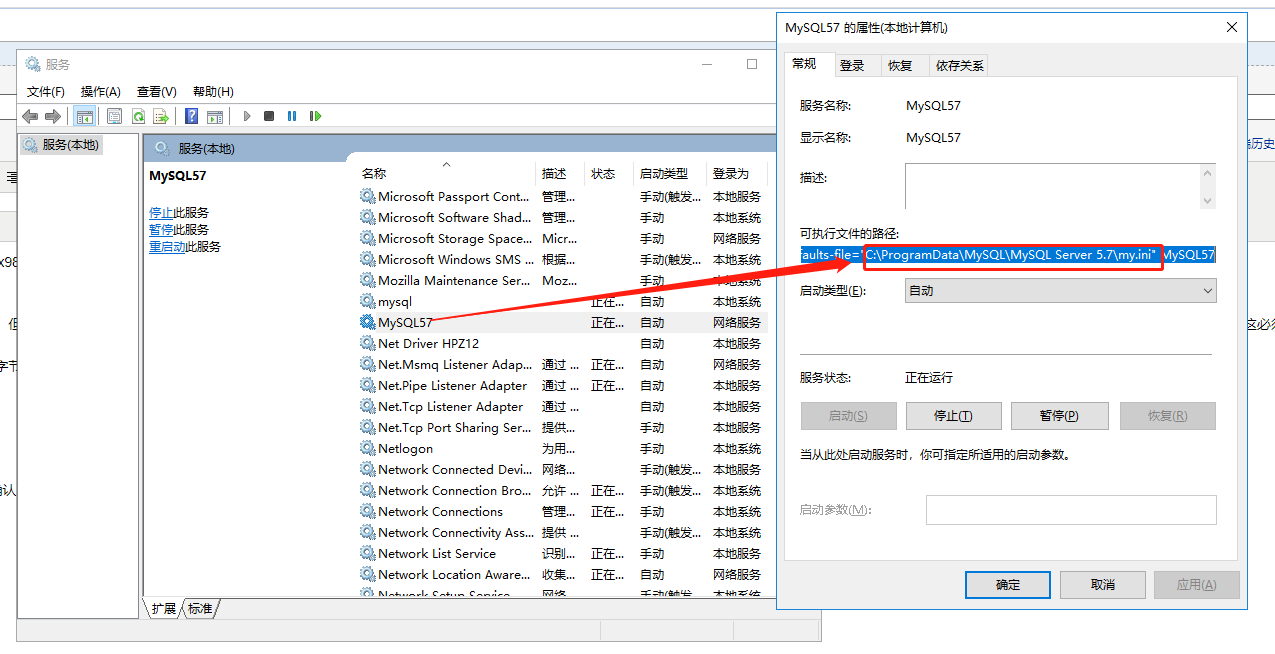Click the Refresh toolbar icon

(138, 116)
